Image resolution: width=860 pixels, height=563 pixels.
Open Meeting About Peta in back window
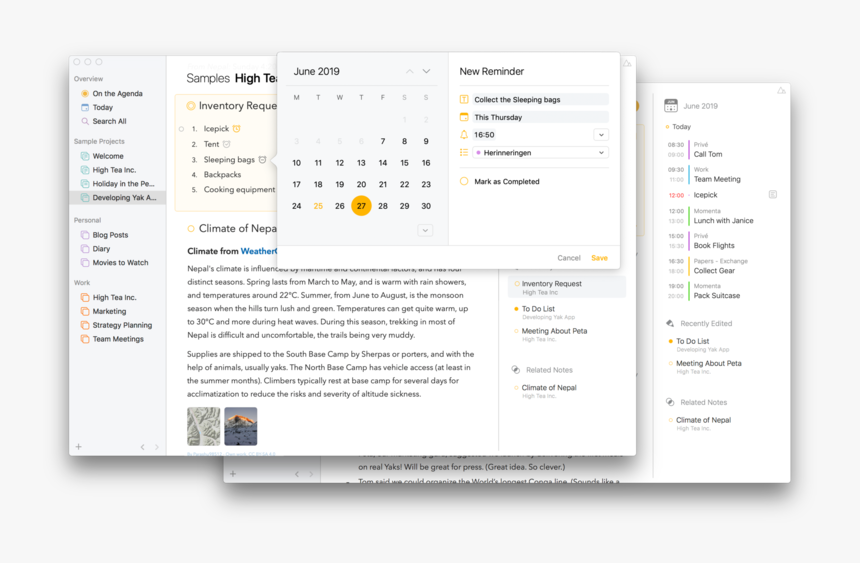pos(709,363)
